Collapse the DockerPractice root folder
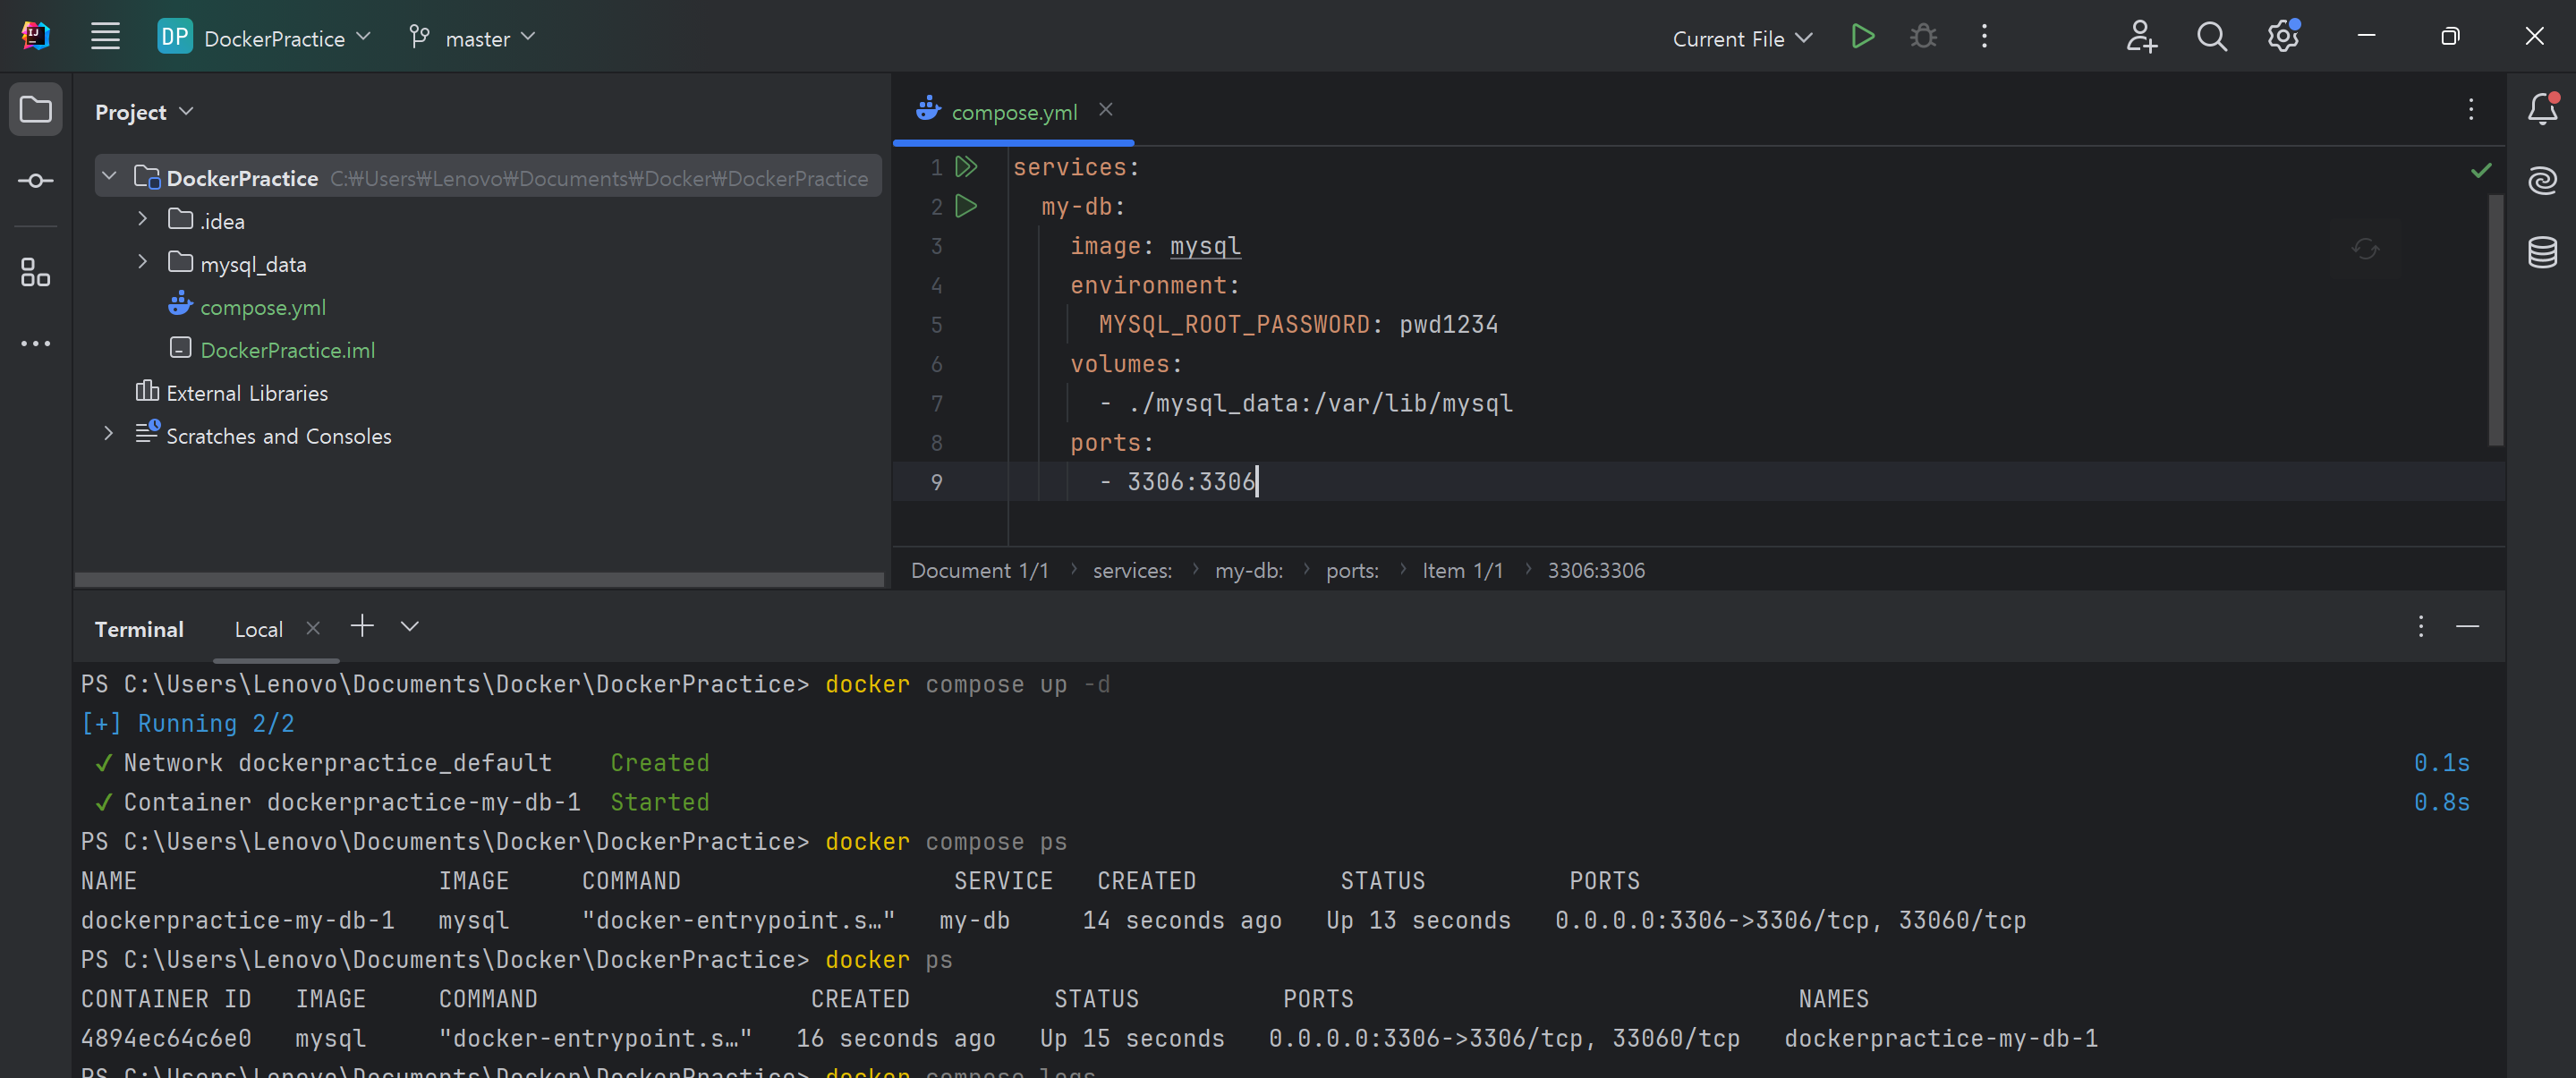This screenshot has width=2576, height=1078. (110, 177)
